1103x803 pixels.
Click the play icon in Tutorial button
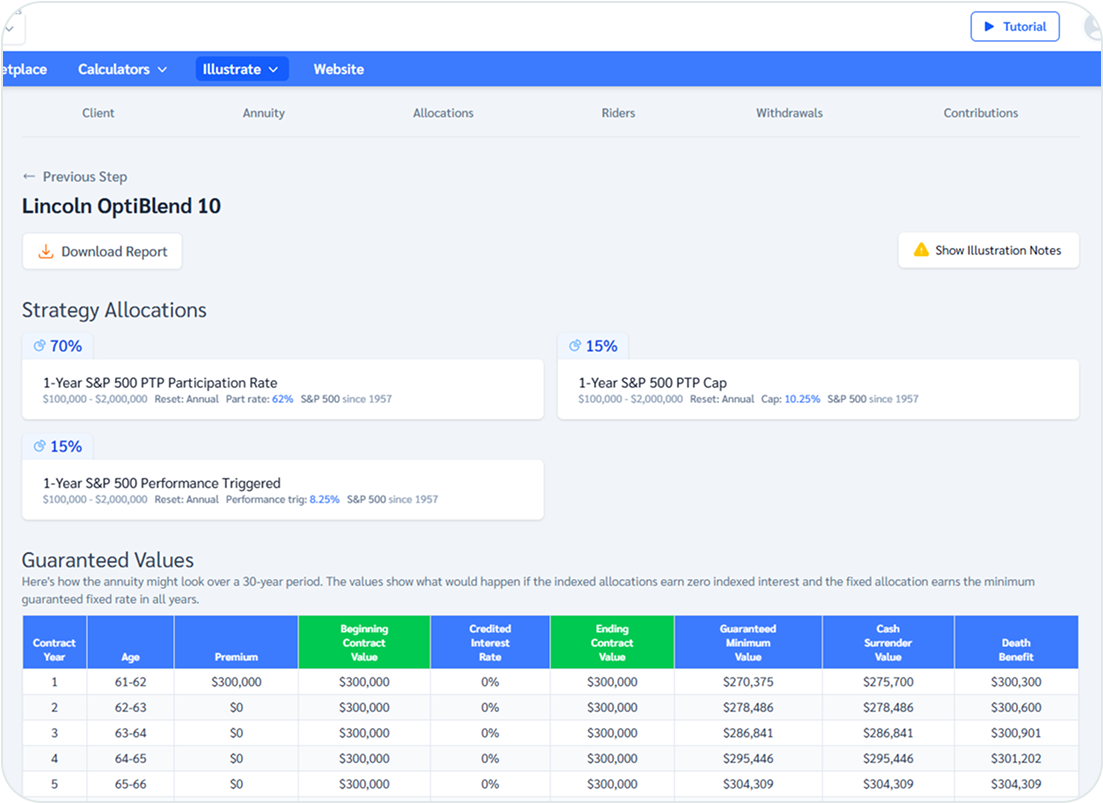click(989, 27)
